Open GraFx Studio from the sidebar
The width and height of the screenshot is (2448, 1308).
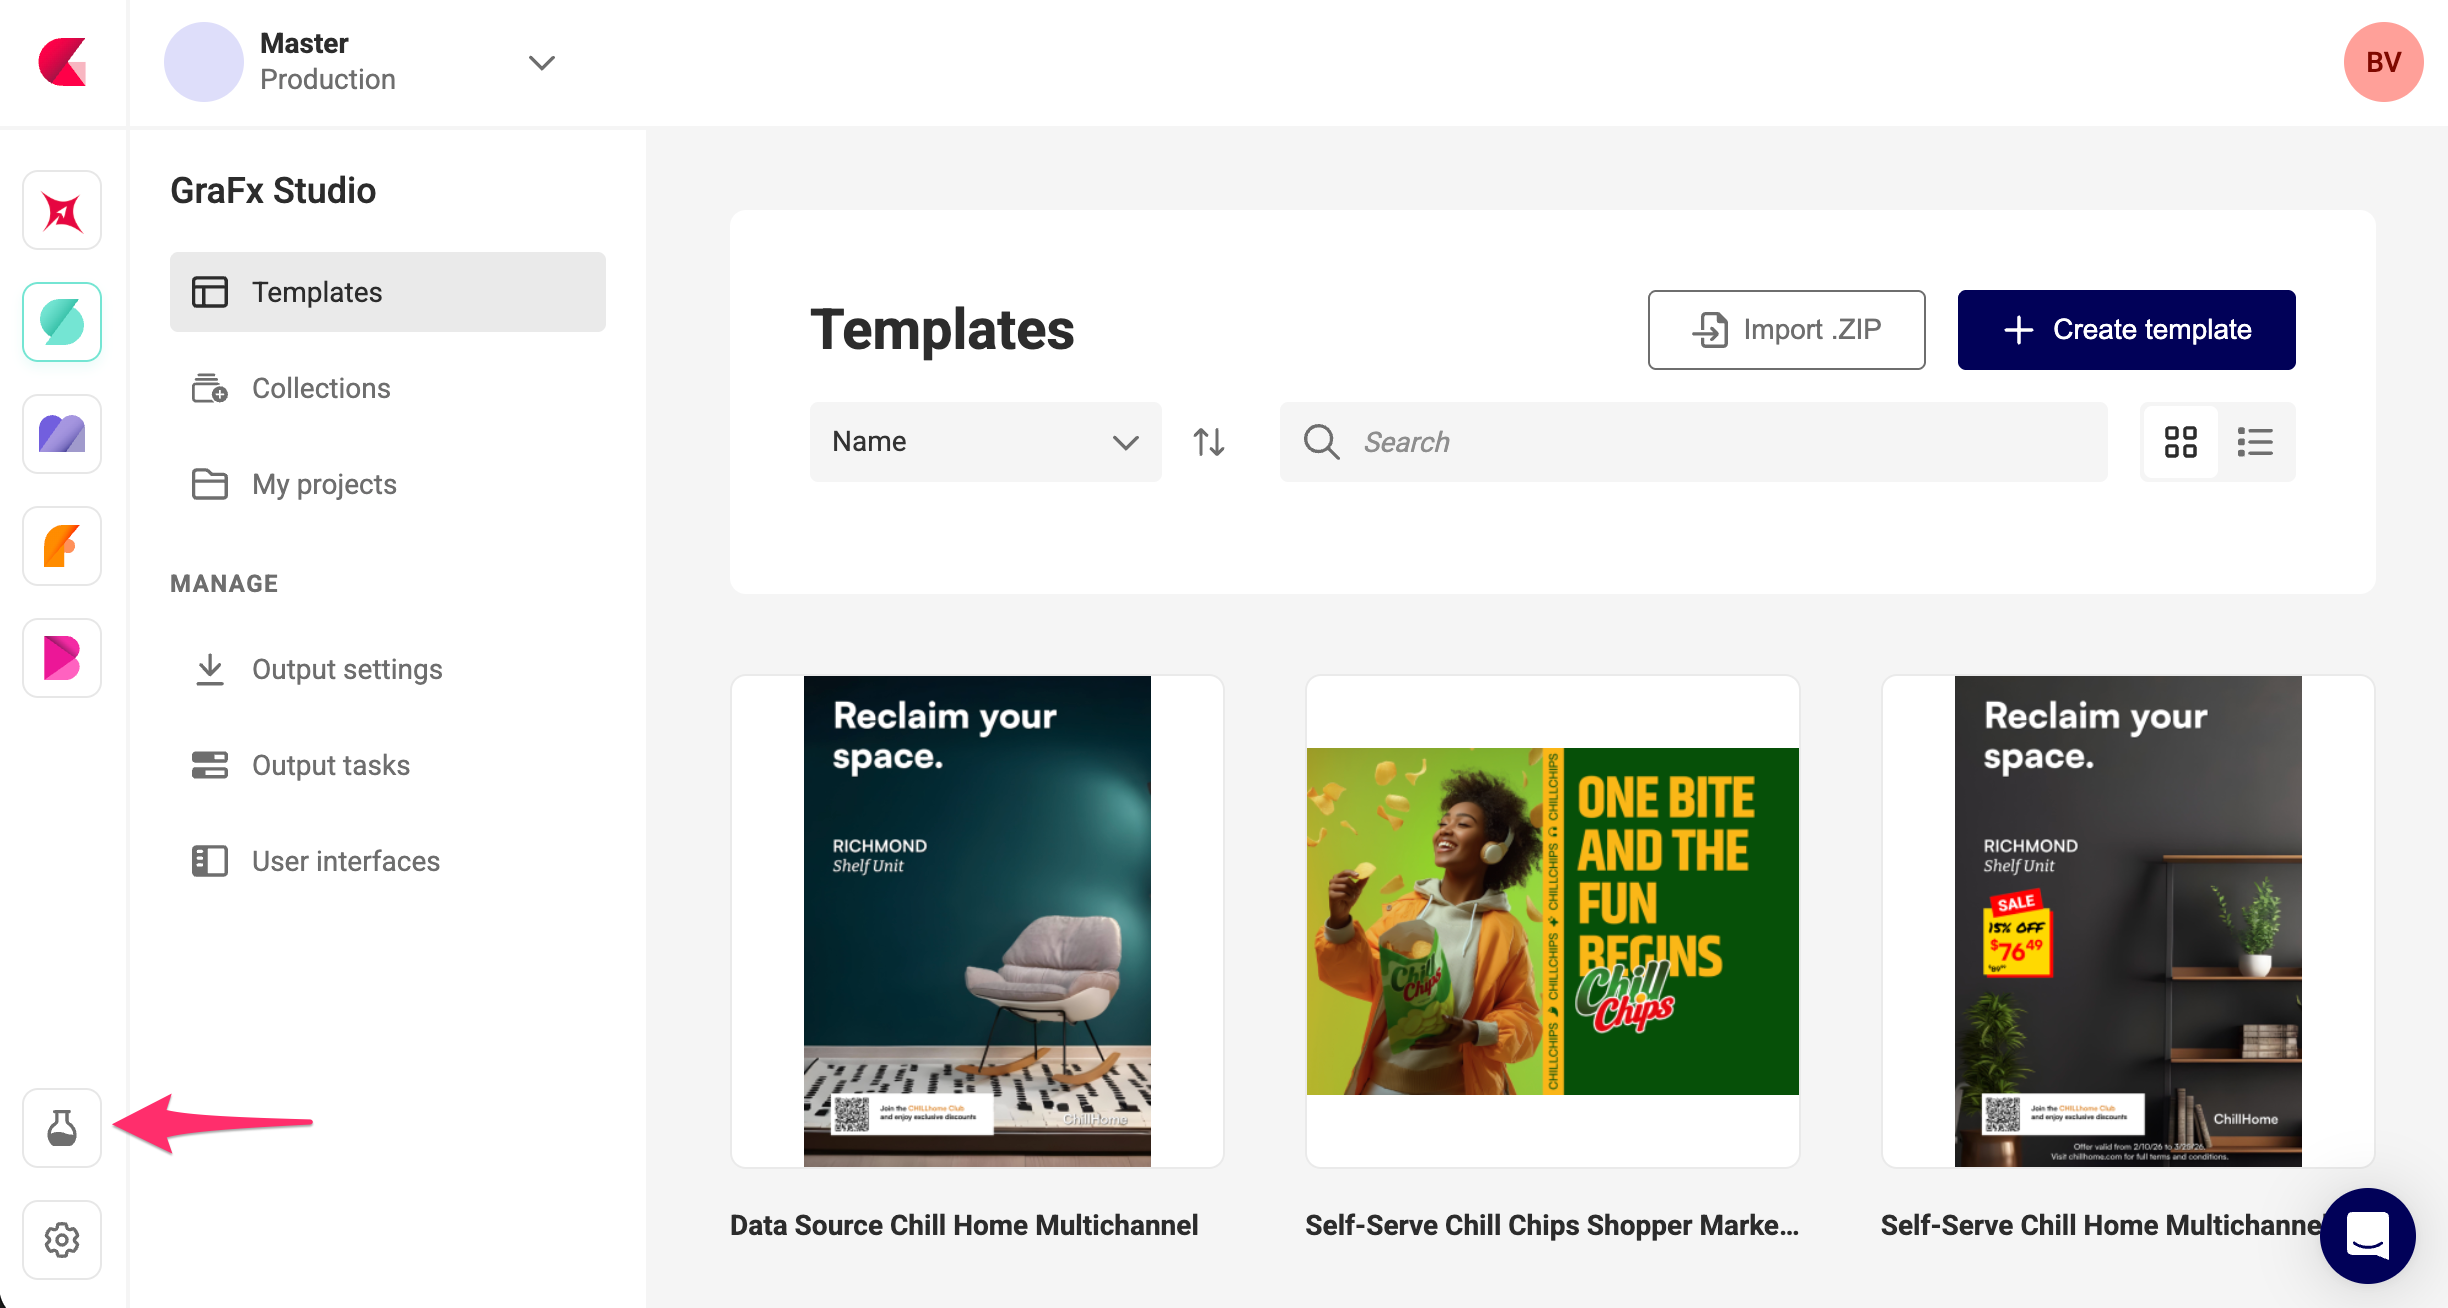[x=61, y=322]
